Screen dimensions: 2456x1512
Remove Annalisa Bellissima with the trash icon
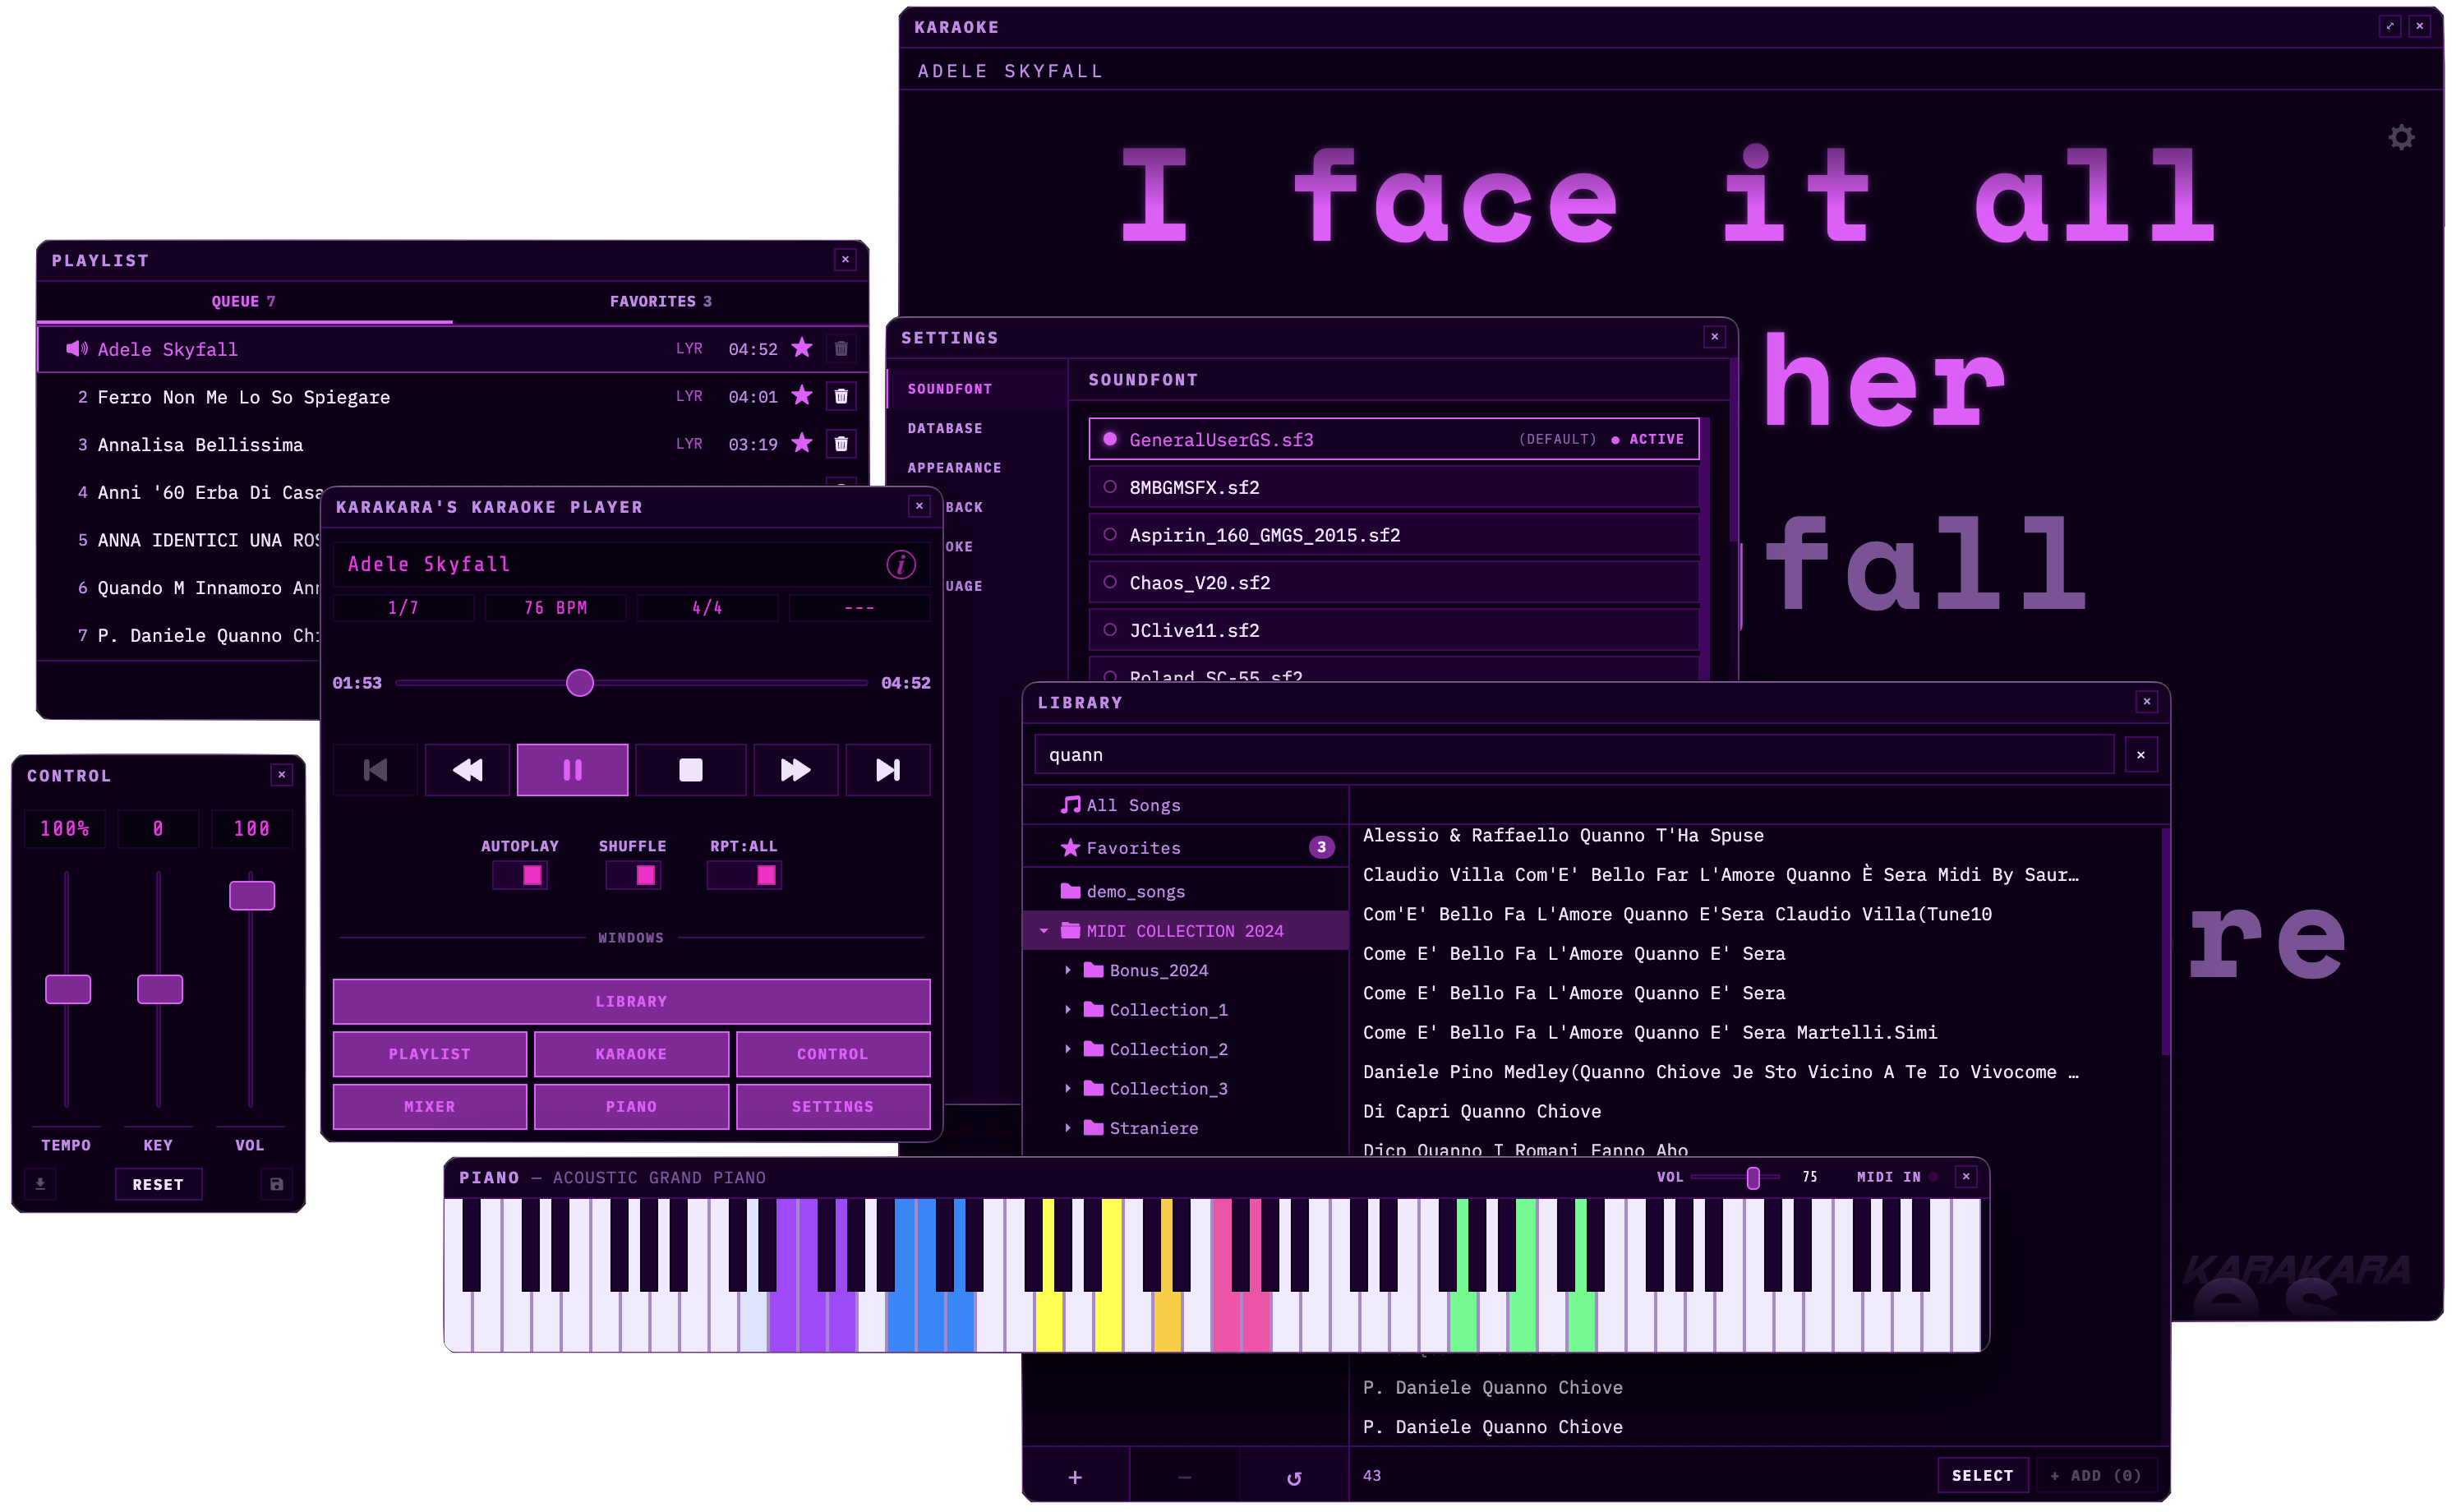(x=841, y=443)
